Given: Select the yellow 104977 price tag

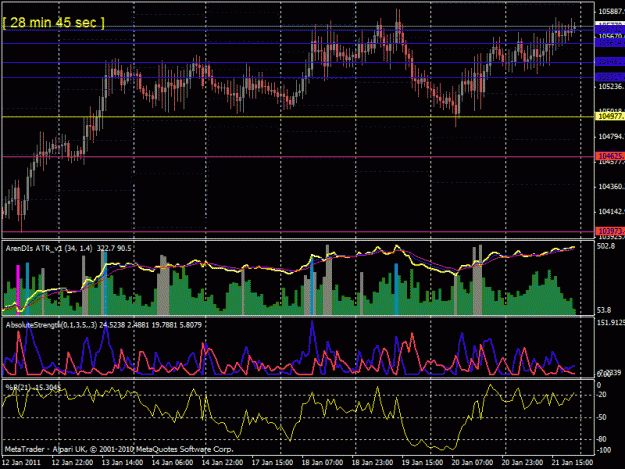Looking at the screenshot, I should 610,116.
